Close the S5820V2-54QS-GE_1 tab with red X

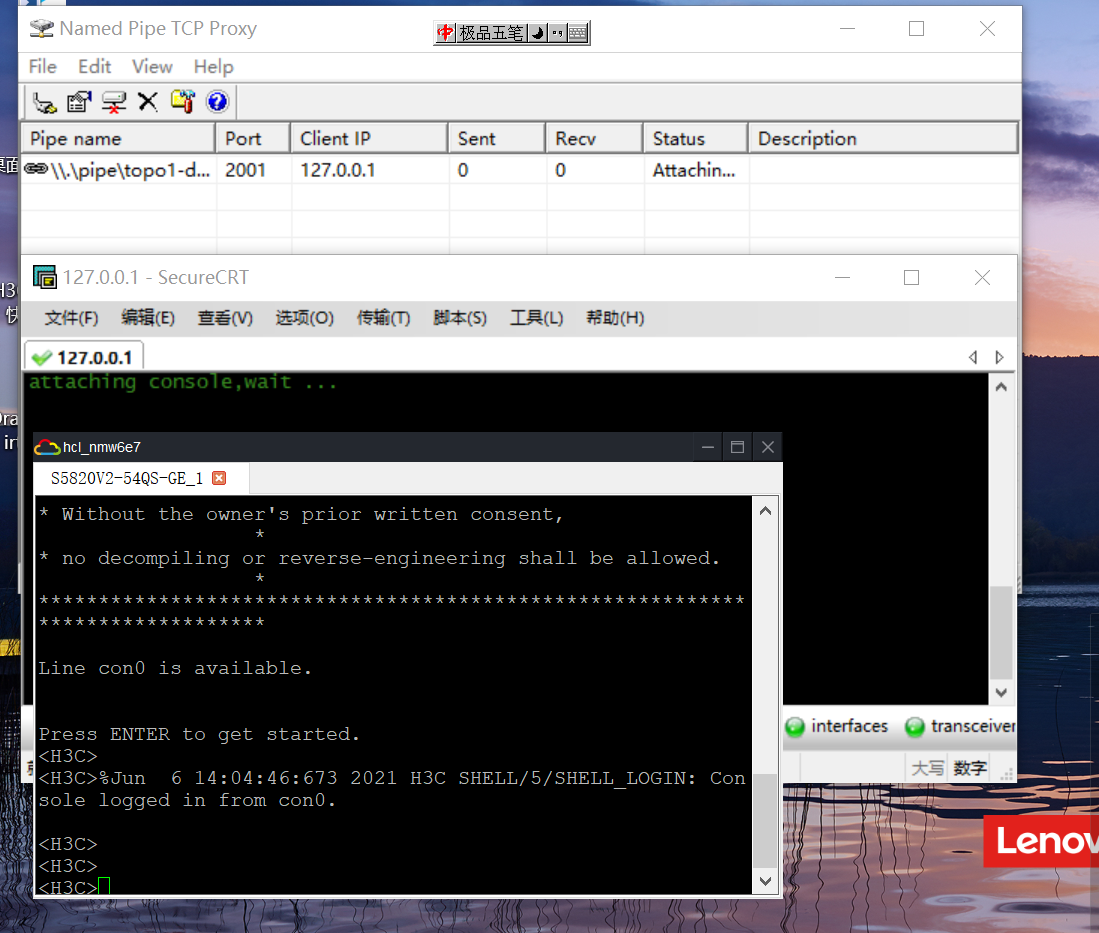click(219, 478)
